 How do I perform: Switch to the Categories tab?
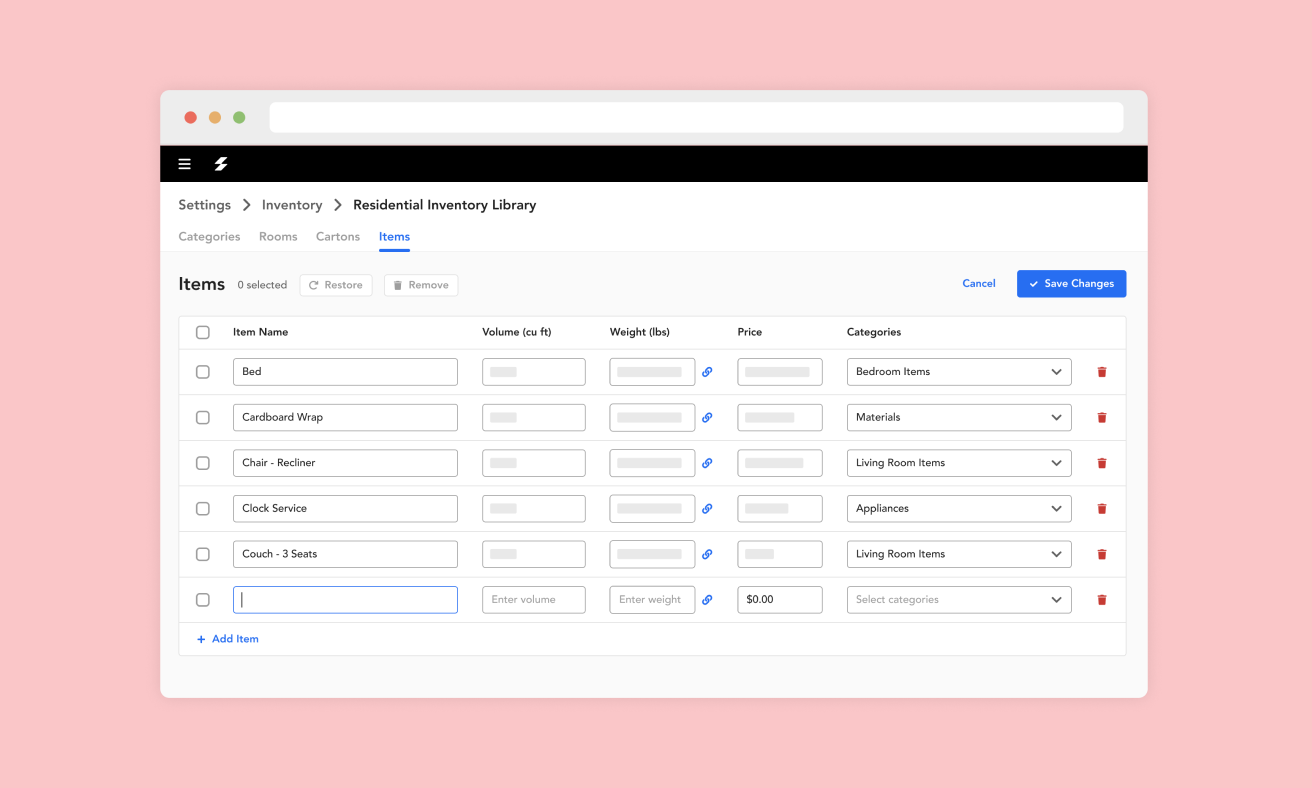pyautogui.click(x=209, y=237)
